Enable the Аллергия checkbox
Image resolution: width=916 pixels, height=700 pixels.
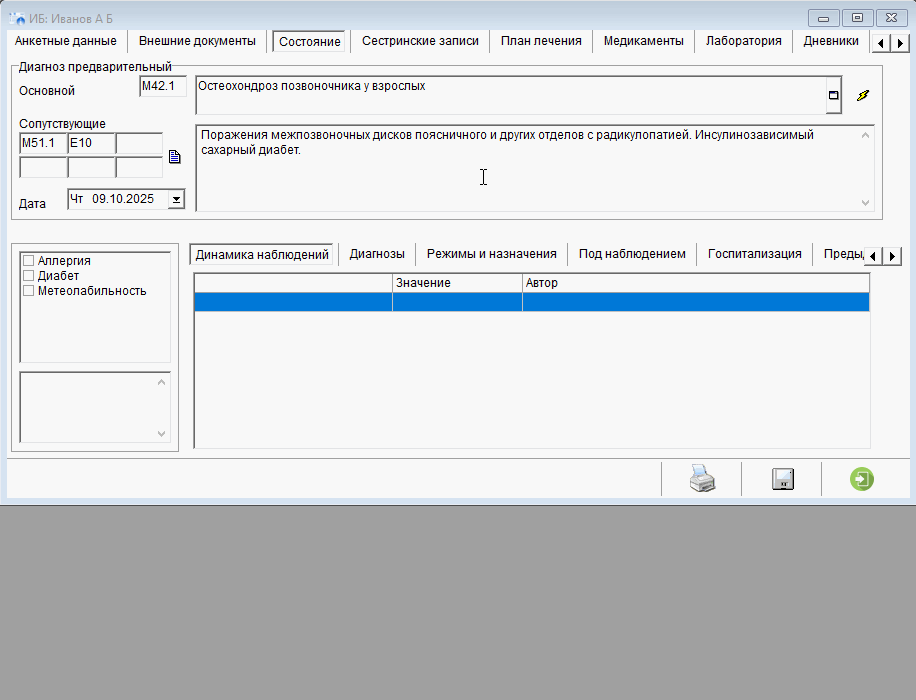[29, 261]
